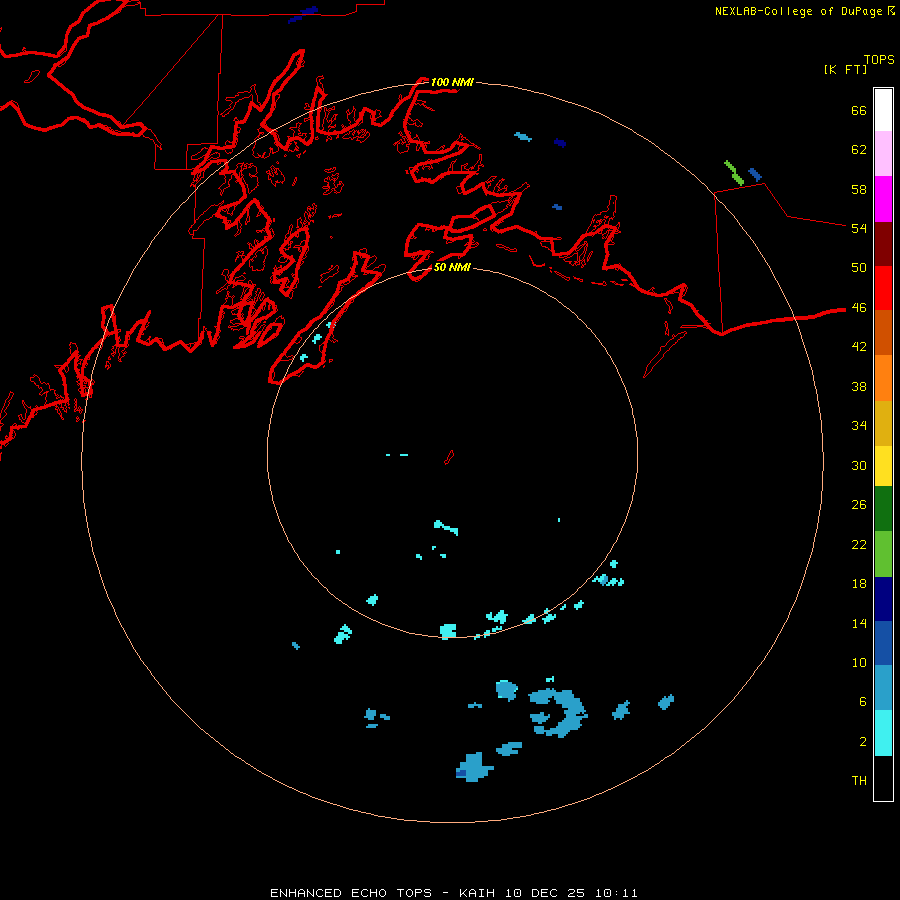Click the "100 NMI" range ring label
900x900 pixels.
click(x=452, y=82)
